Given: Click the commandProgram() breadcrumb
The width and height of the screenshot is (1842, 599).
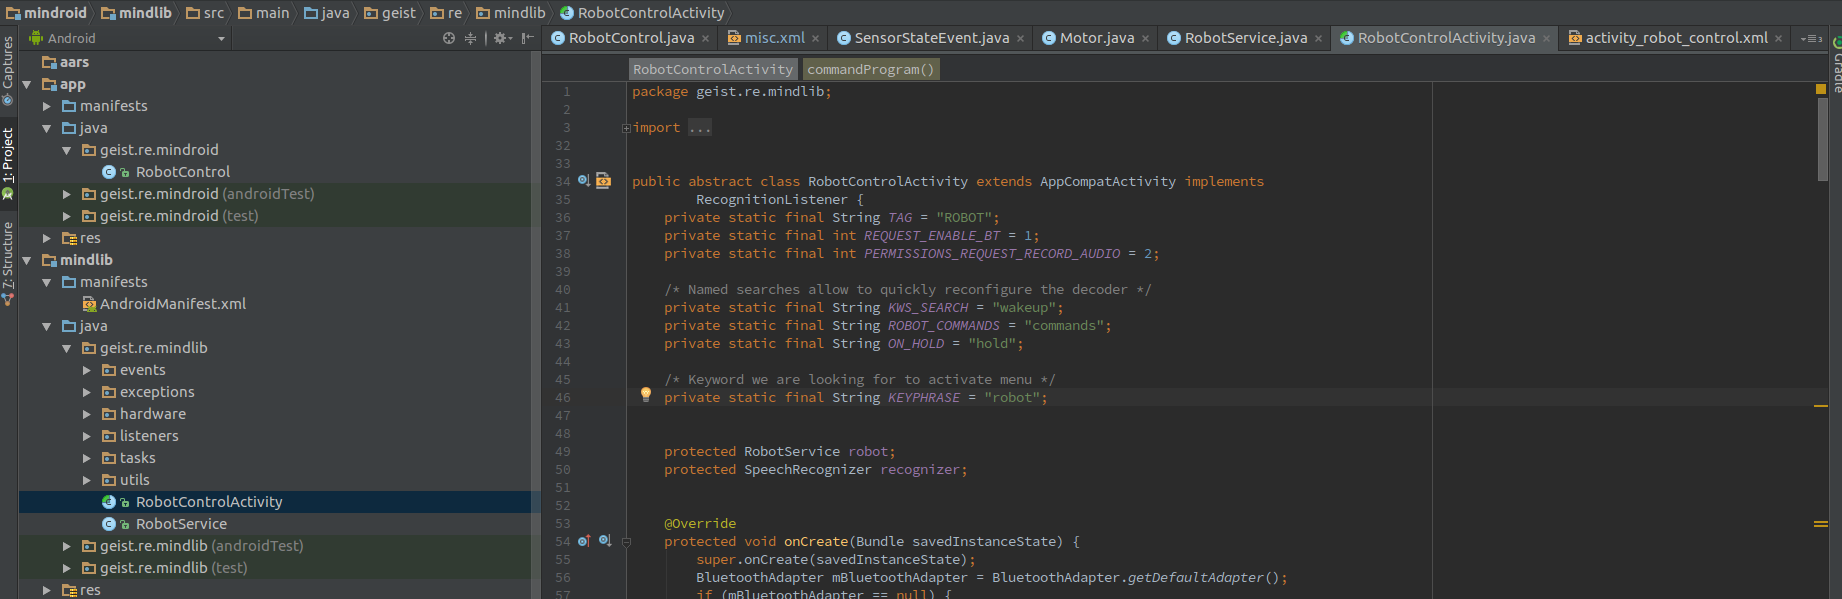Looking at the screenshot, I should tap(870, 69).
